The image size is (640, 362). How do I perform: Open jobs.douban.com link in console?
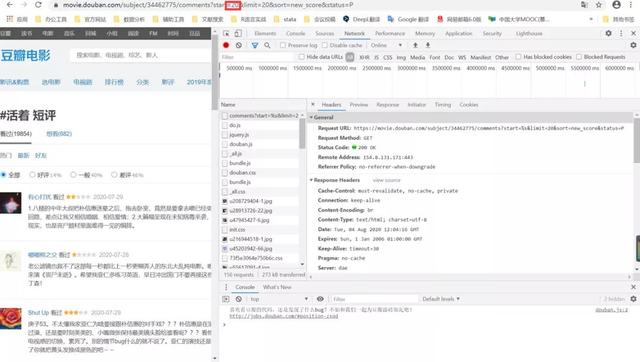(x=284, y=316)
